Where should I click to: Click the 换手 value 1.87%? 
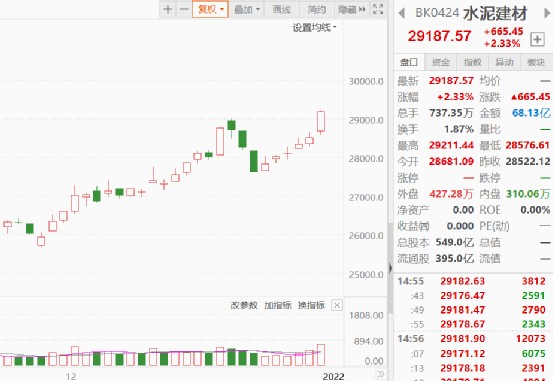click(x=459, y=129)
